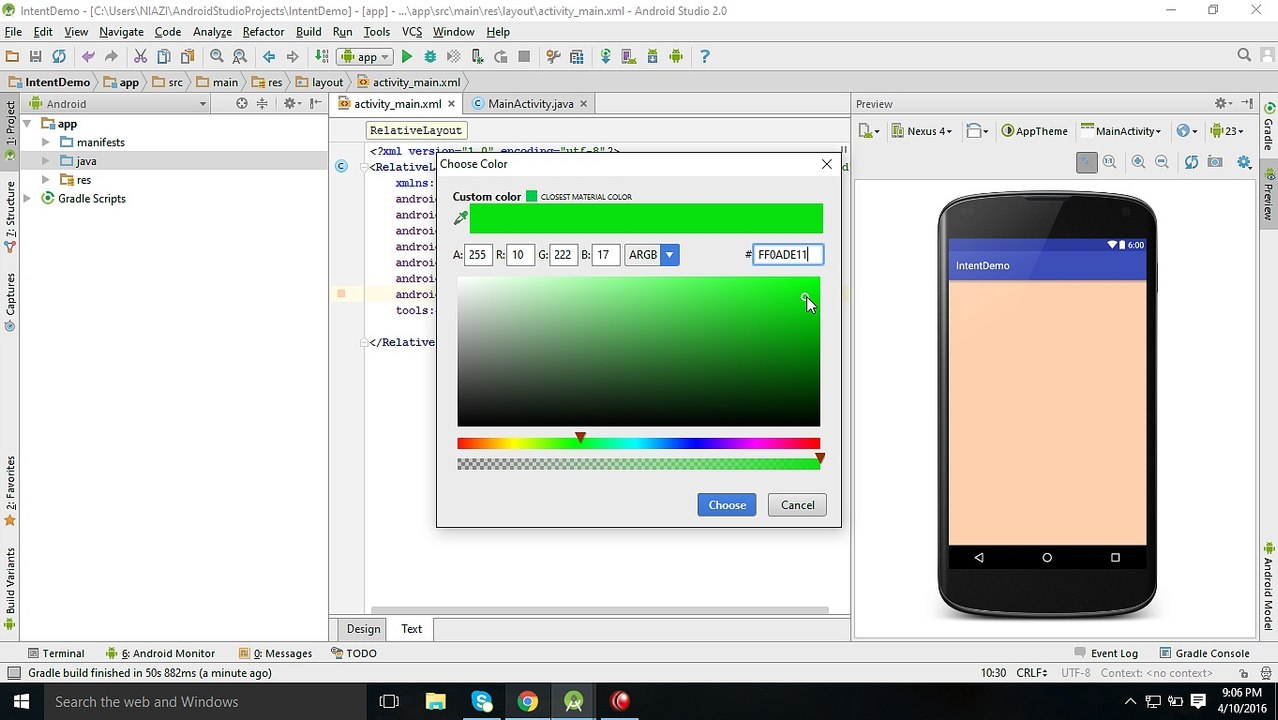Click the Debug bug icon
This screenshot has width=1278, height=720.
pyautogui.click(x=430, y=57)
